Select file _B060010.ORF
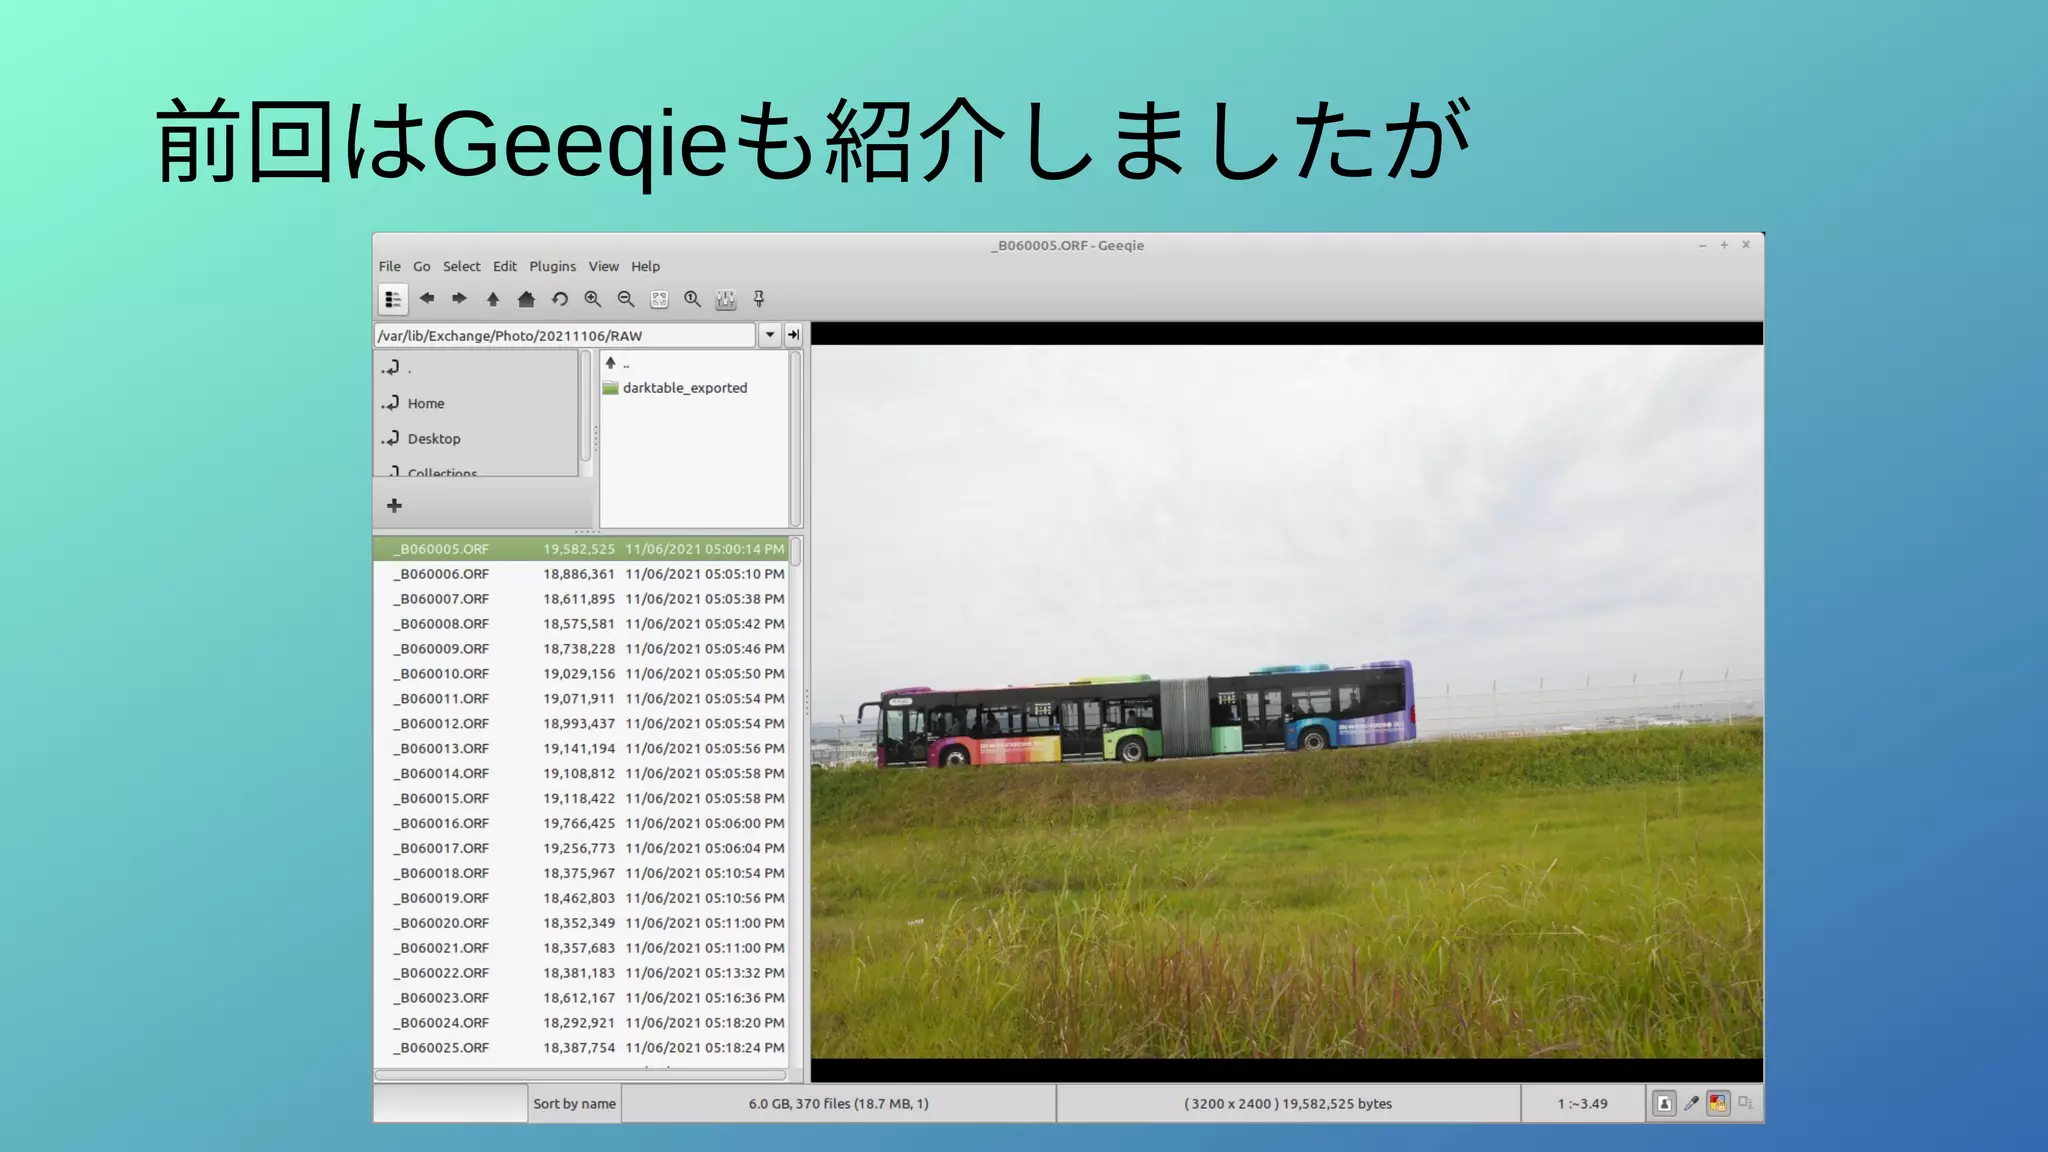The image size is (2048, 1152). (581, 674)
